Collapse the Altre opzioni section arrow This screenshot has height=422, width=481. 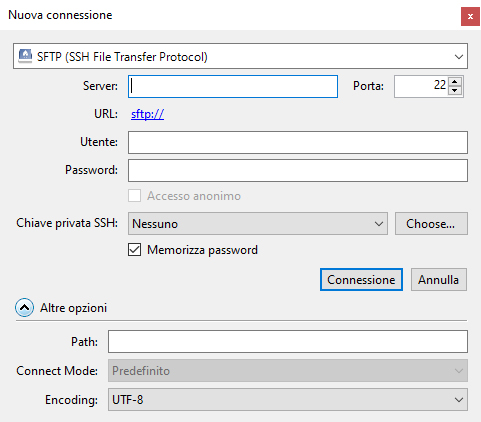click(24, 307)
